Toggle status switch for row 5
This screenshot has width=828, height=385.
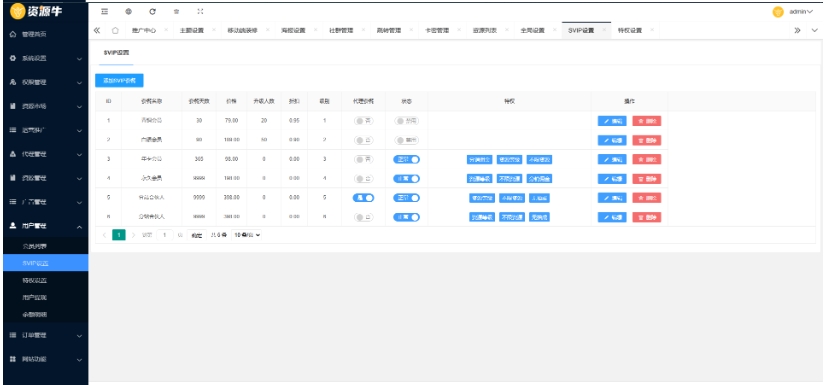[407, 198]
